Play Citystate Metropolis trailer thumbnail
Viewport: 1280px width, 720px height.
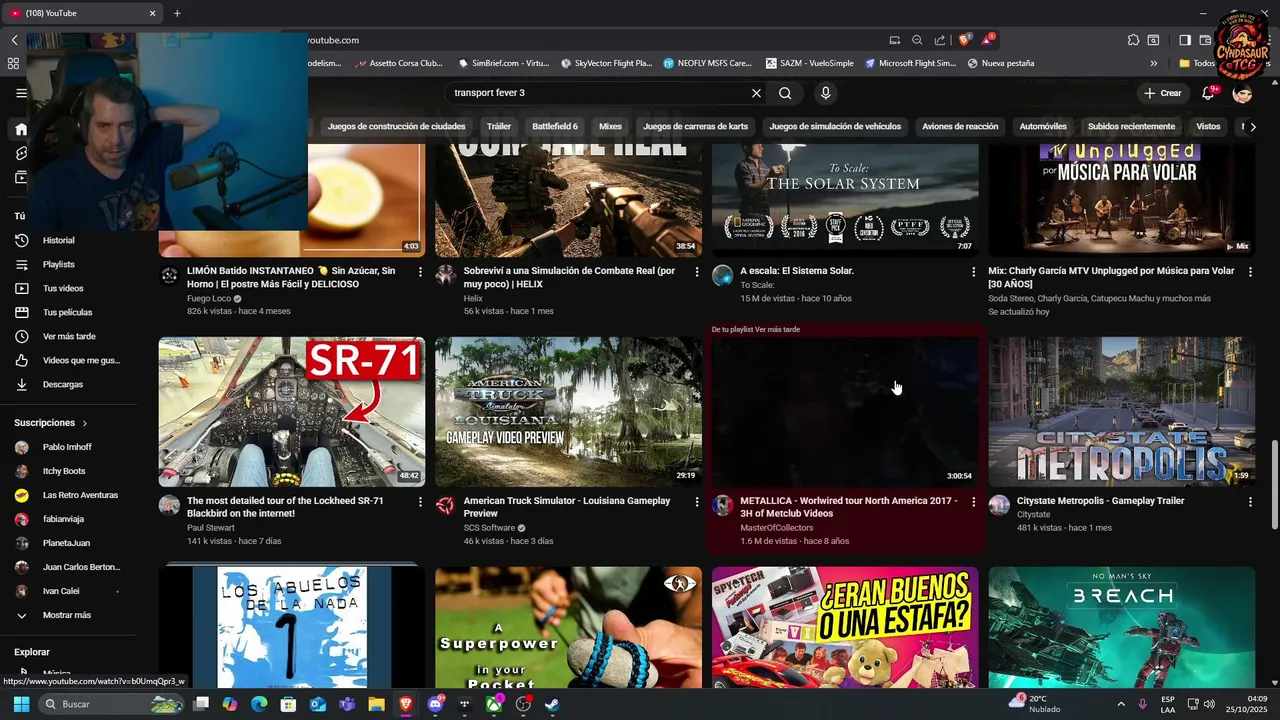(1122, 411)
